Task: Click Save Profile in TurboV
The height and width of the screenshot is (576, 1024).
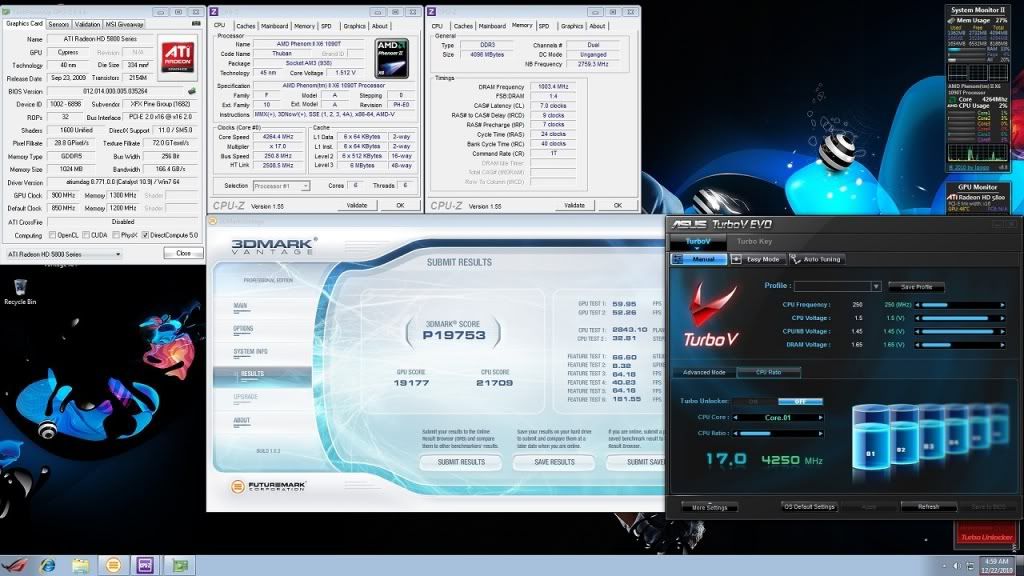Action: click(x=916, y=287)
